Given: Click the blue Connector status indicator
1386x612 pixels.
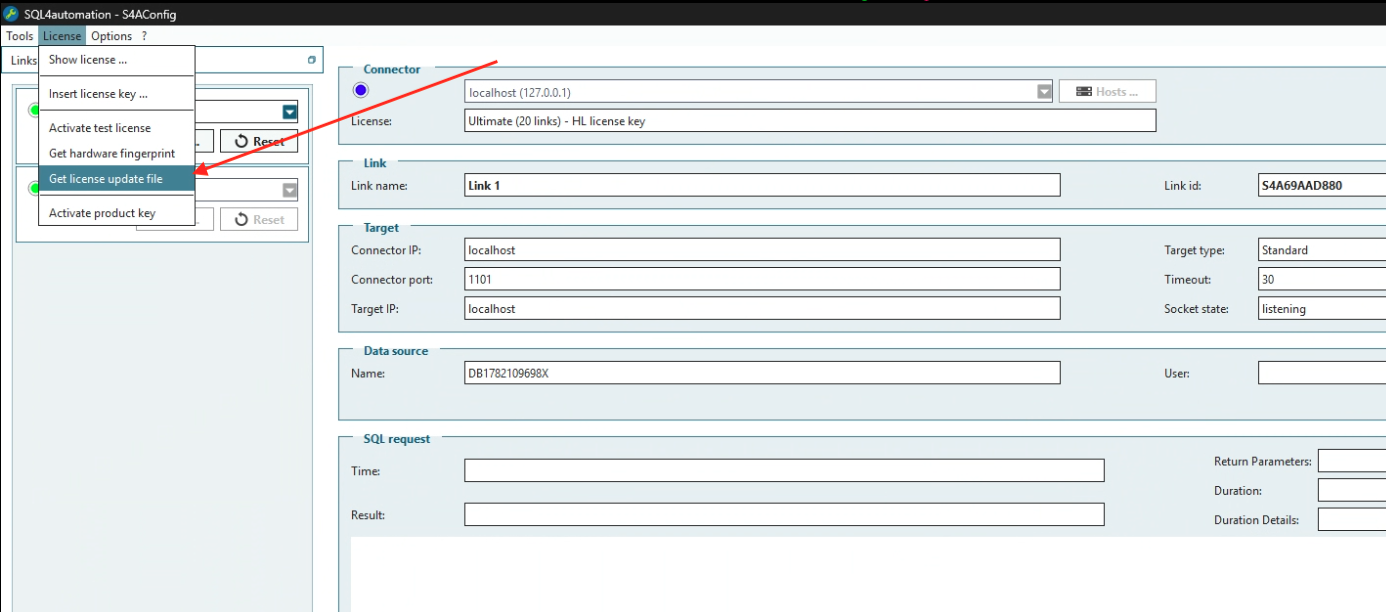Looking at the screenshot, I should pos(361,91).
